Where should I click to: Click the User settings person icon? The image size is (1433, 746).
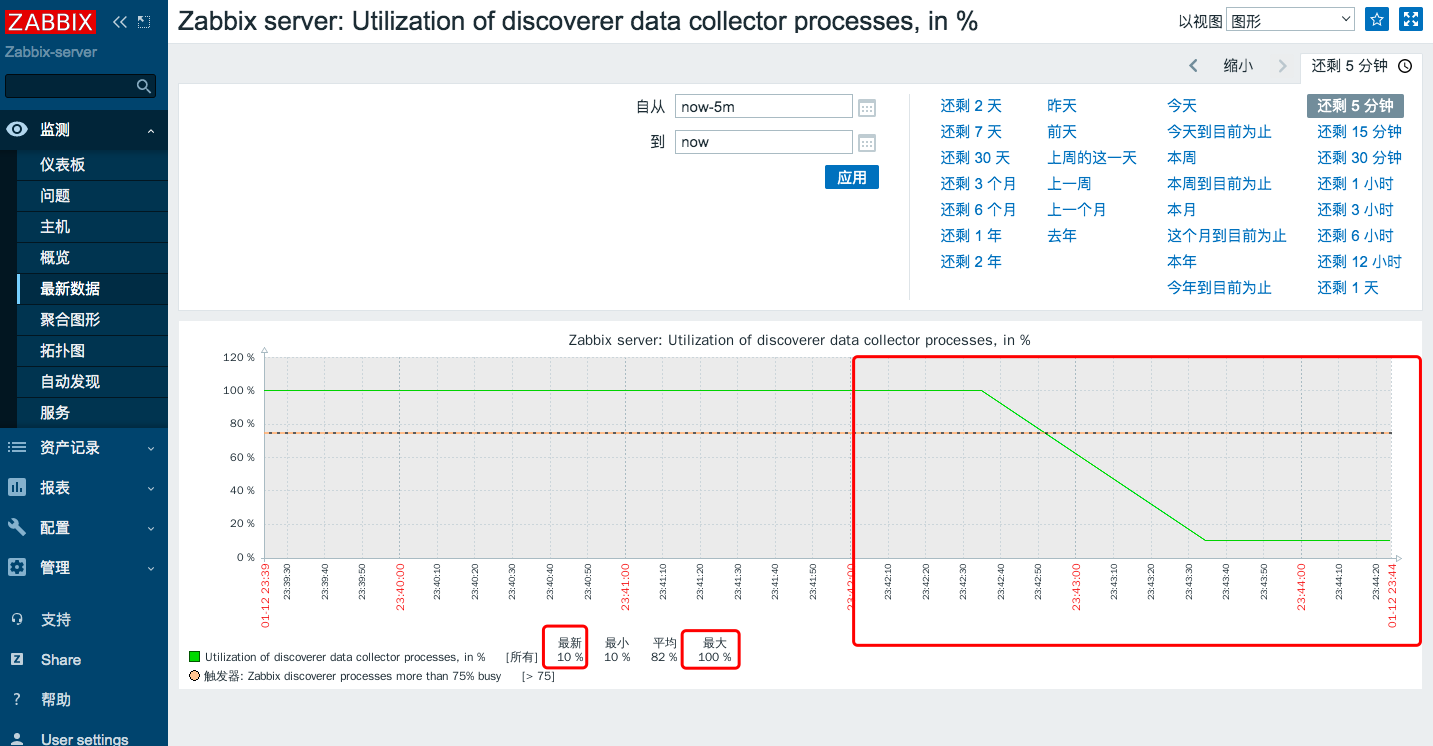coord(17,739)
